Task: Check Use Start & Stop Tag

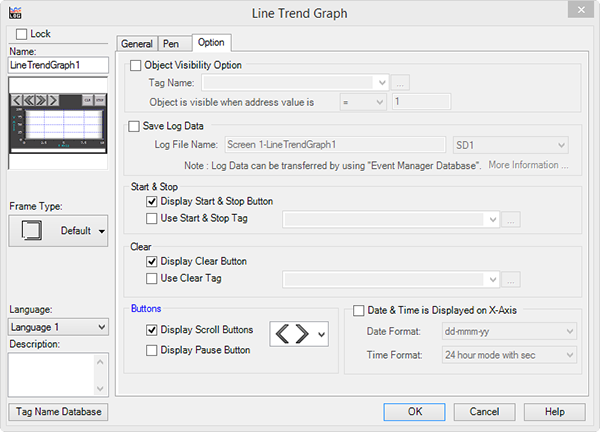Action: pos(152,218)
